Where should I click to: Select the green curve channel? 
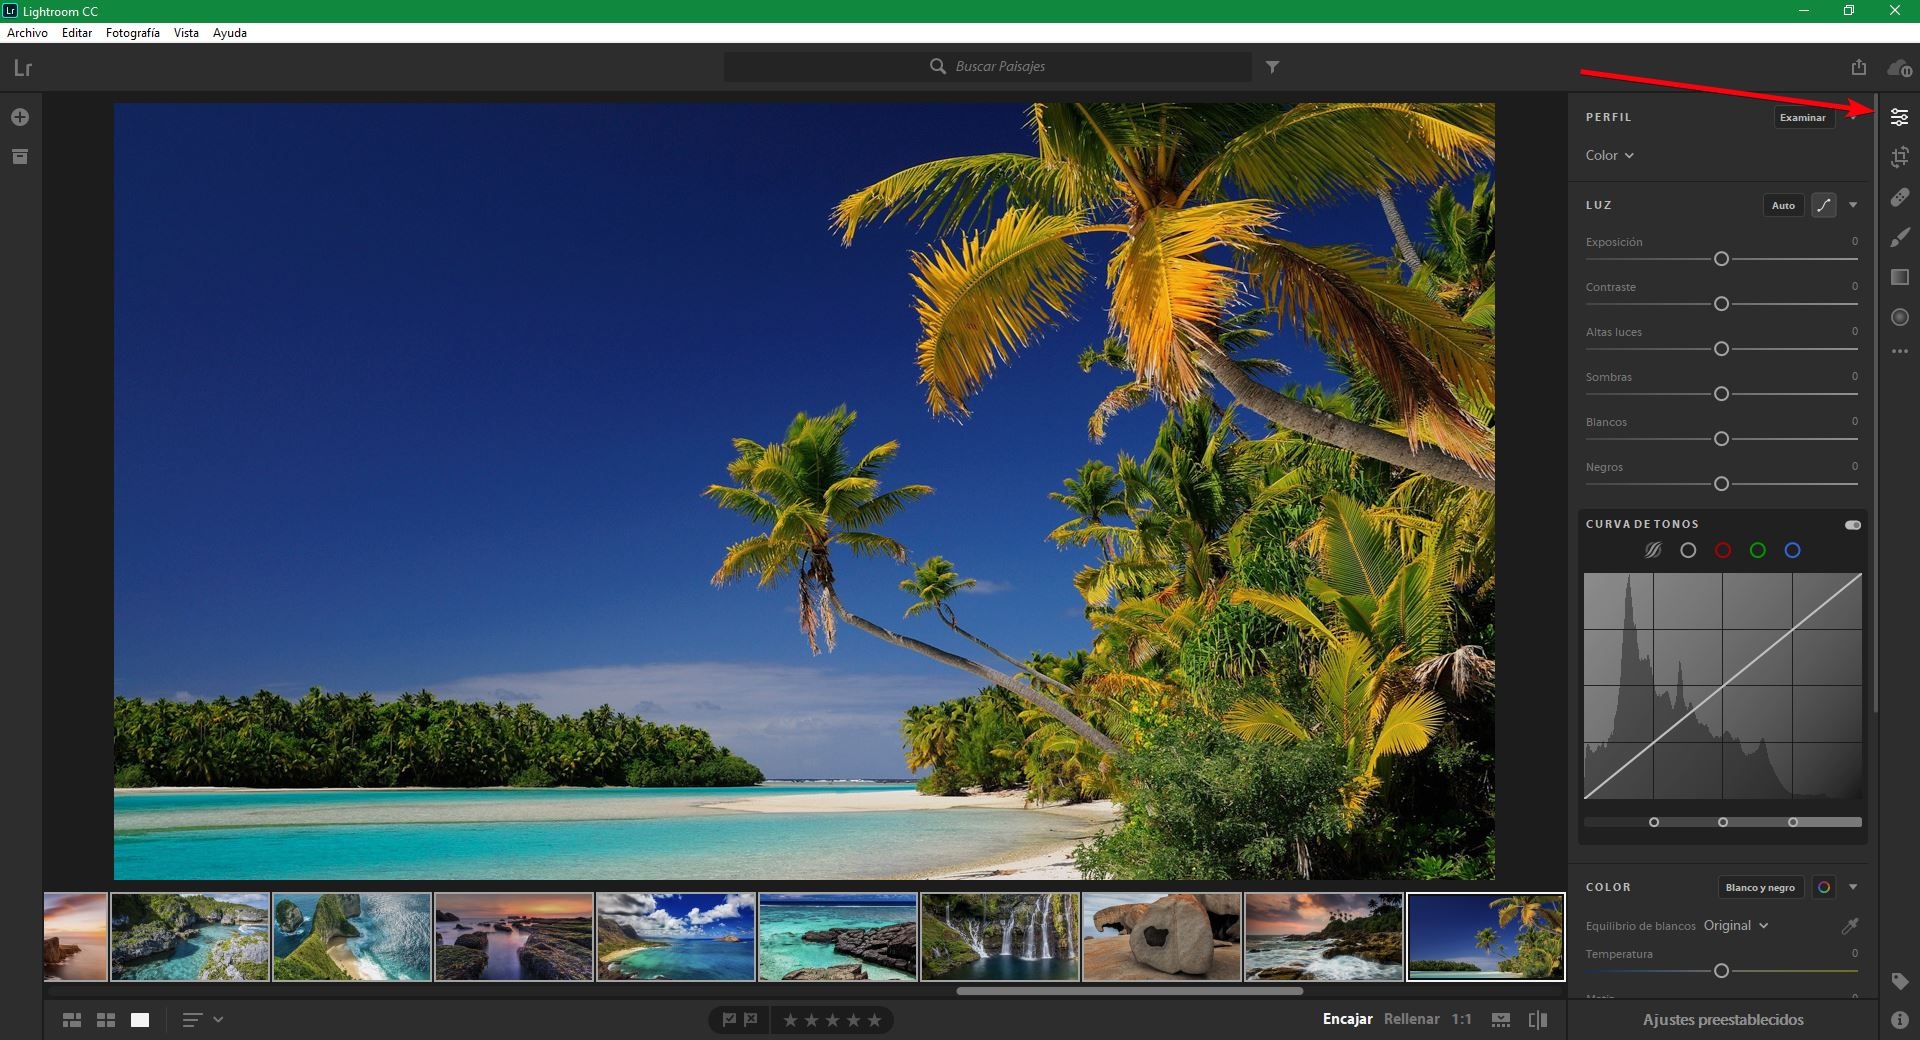click(x=1758, y=550)
